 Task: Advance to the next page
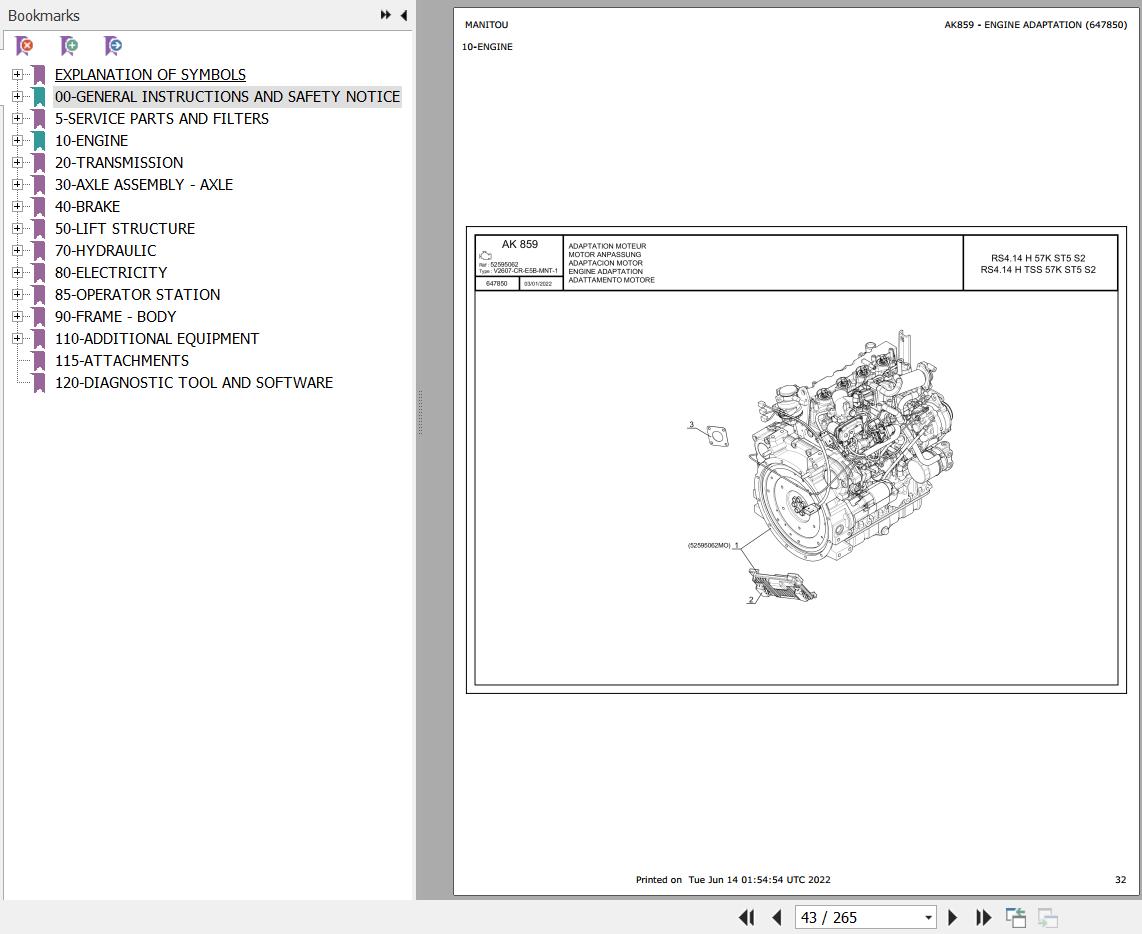pos(952,917)
